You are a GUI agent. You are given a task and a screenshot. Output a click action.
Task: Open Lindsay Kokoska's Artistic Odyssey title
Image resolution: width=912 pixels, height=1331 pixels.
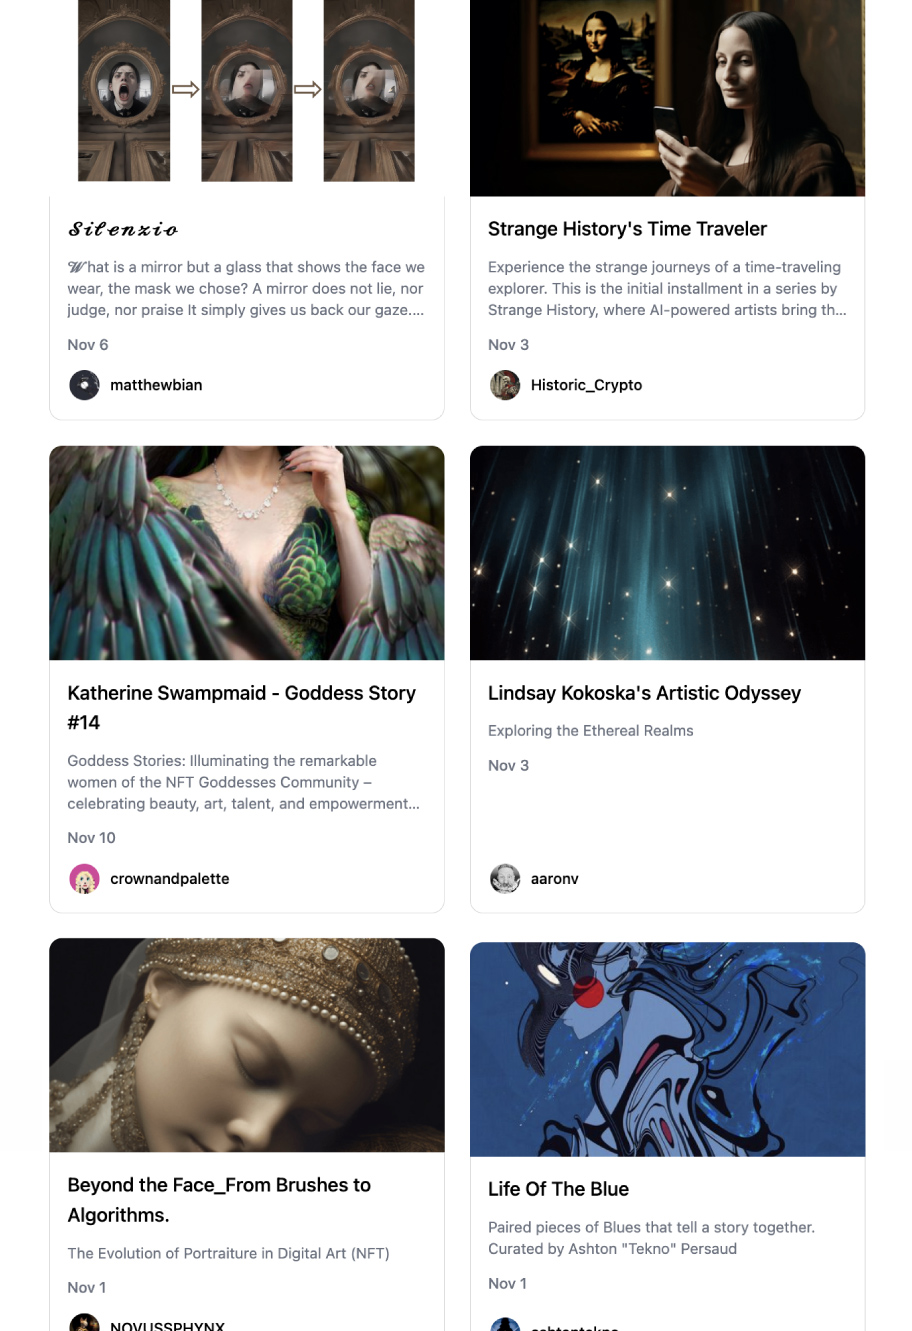[644, 693]
